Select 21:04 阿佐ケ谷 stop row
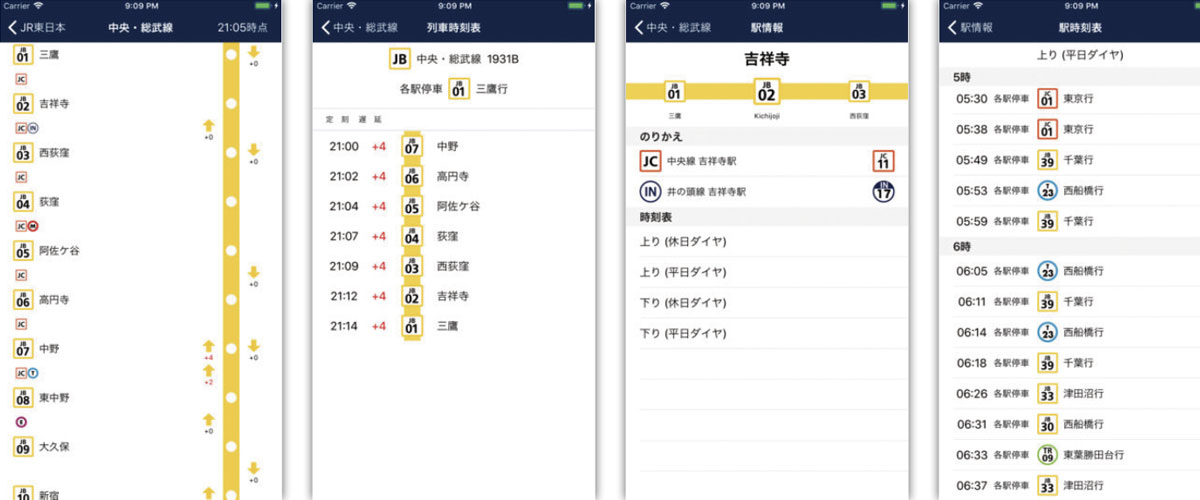 click(453, 206)
